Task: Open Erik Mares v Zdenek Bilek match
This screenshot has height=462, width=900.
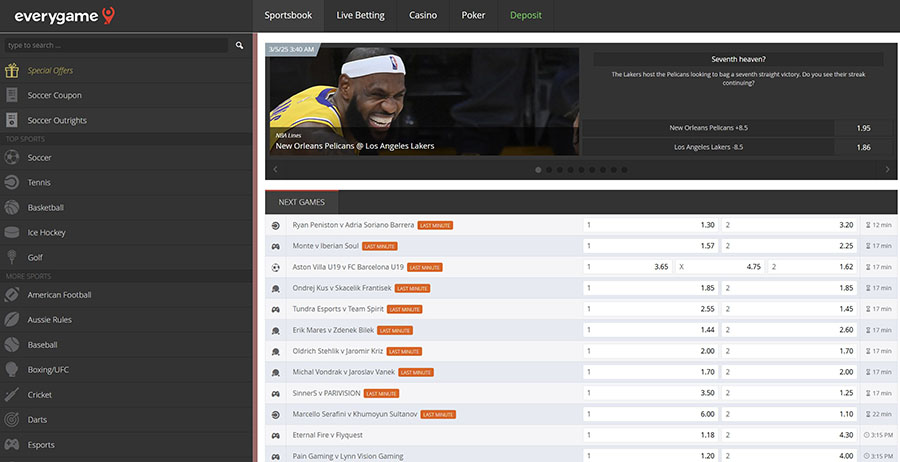Action: pyautogui.click(x=333, y=330)
